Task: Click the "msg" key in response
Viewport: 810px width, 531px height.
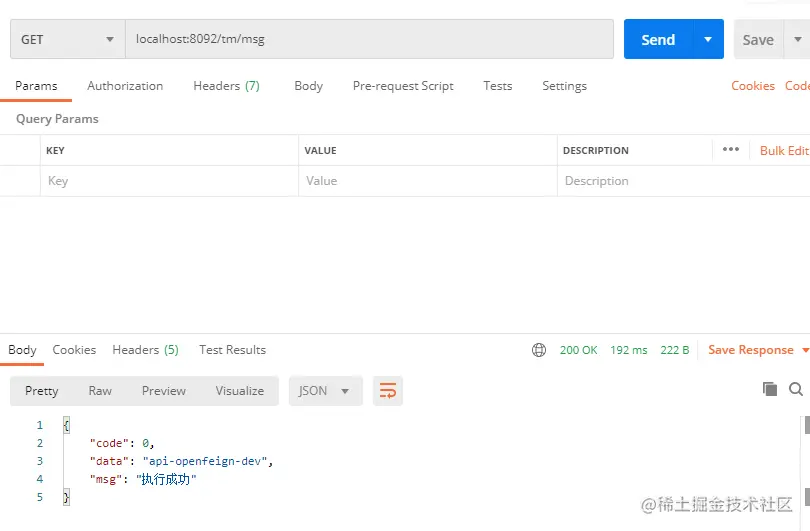Action: point(106,479)
